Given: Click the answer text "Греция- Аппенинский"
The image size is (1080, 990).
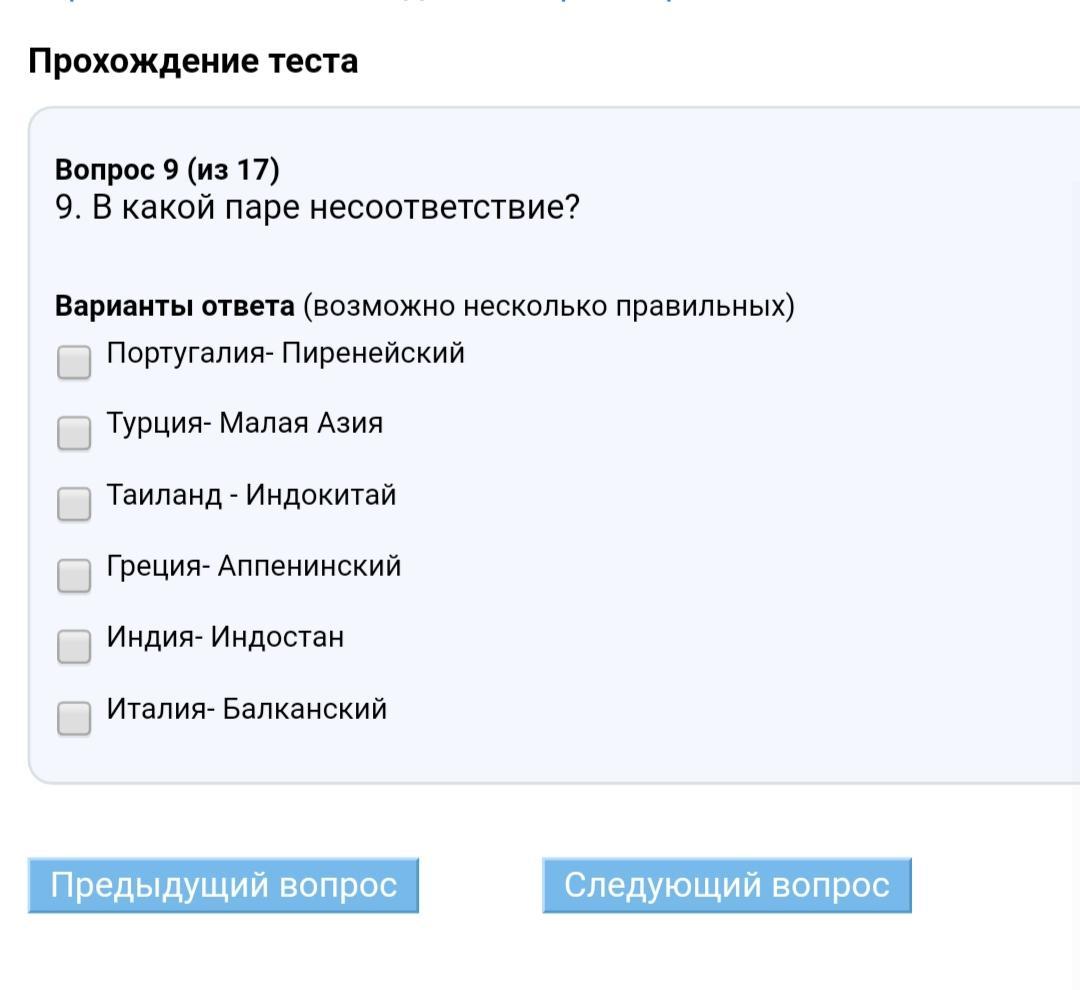Looking at the screenshot, I should (x=254, y=566).
